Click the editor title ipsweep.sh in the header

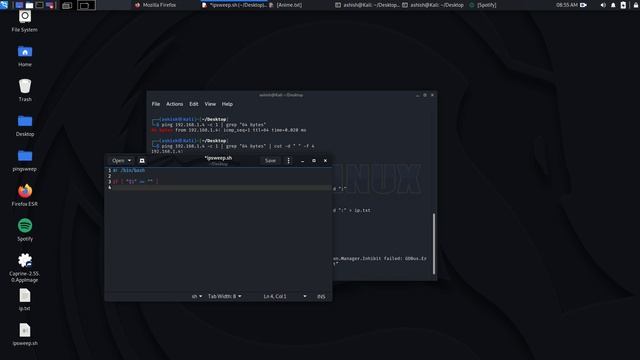[218, 158]
